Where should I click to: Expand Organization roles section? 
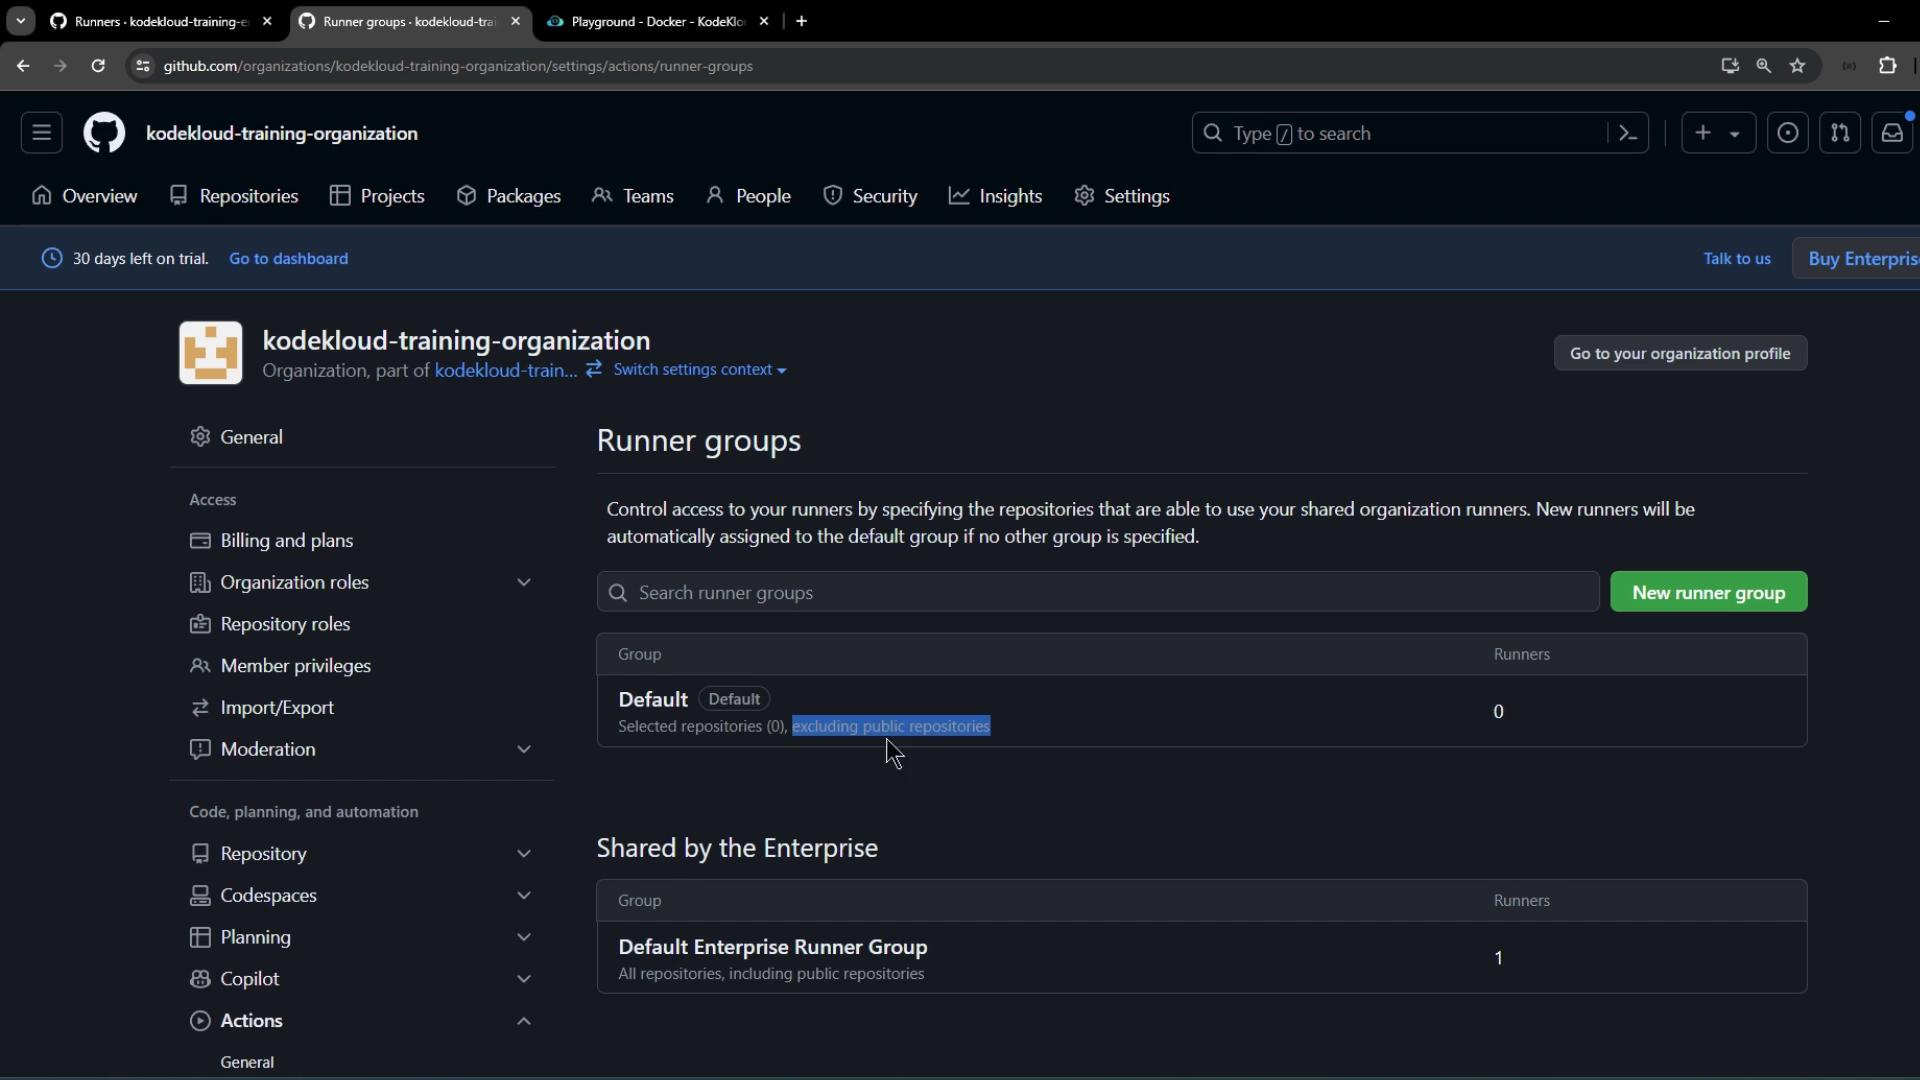[523, 582]
